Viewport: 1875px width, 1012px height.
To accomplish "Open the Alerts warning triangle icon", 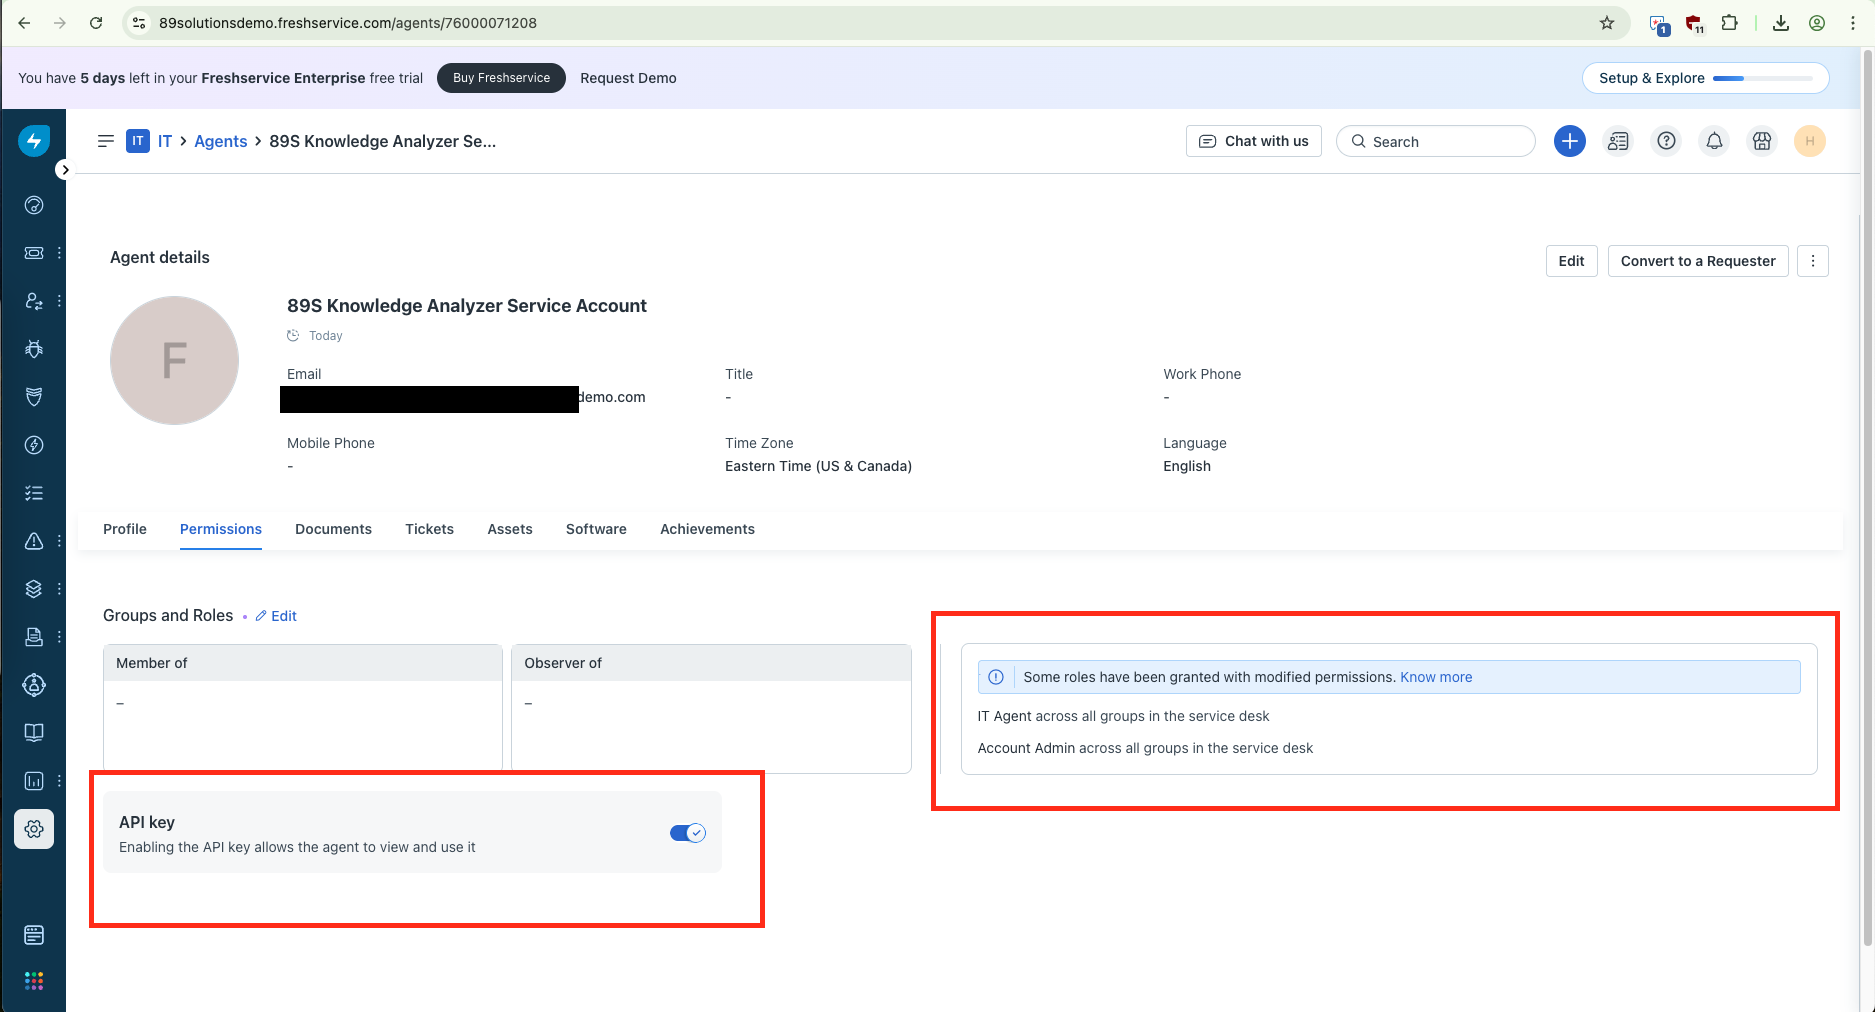I will (34, 541).
